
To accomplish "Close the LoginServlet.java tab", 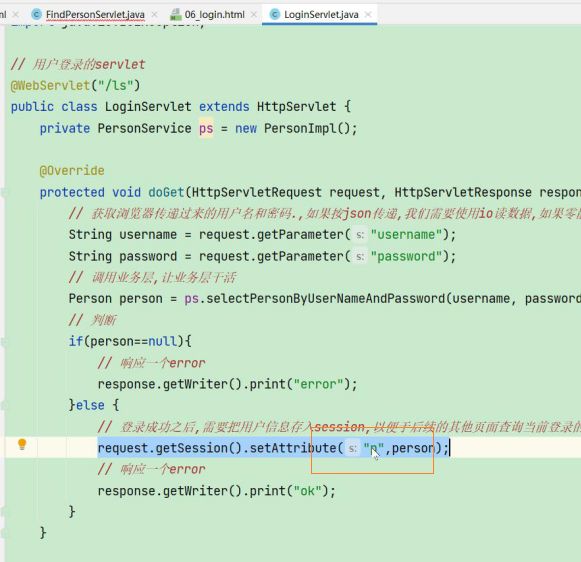I will (x=368, y=14).
